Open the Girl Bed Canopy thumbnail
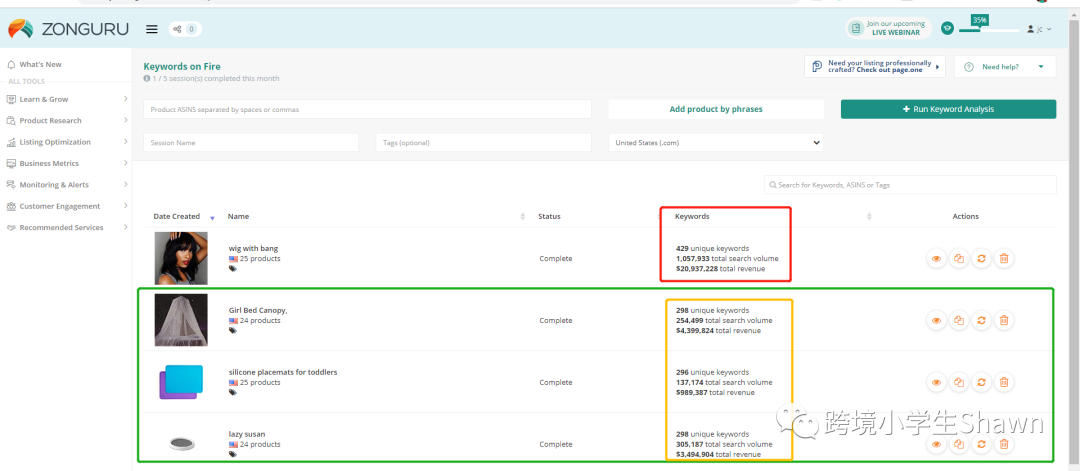This screenshot has width=1080, height=471. pyautogui.click(x=180, y=320)
